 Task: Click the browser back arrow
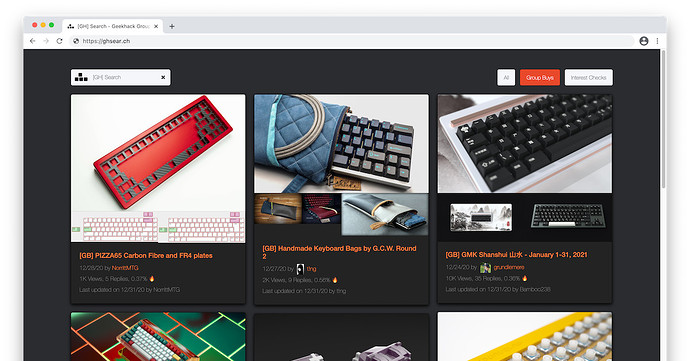click(x=33, y=41)
